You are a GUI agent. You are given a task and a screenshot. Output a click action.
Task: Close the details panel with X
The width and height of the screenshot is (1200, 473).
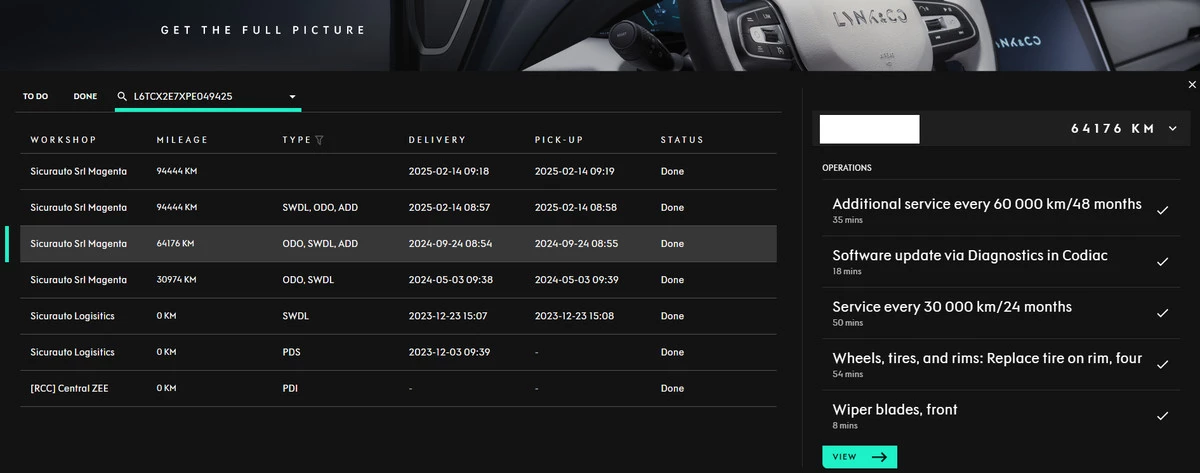1191,86
